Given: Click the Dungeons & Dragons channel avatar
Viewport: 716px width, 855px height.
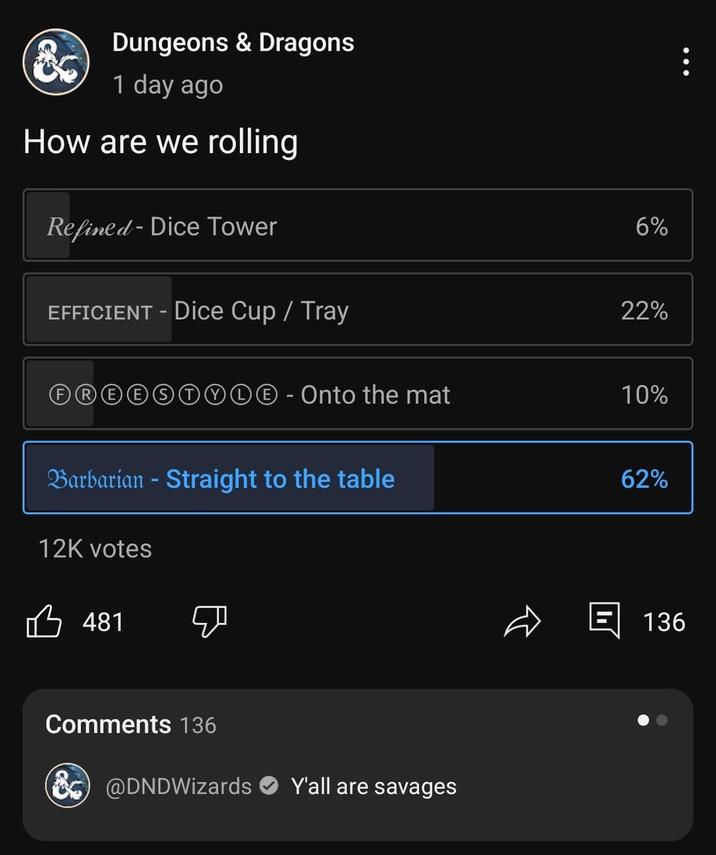Looking at the screenshot, I should (x=56, y=62).
